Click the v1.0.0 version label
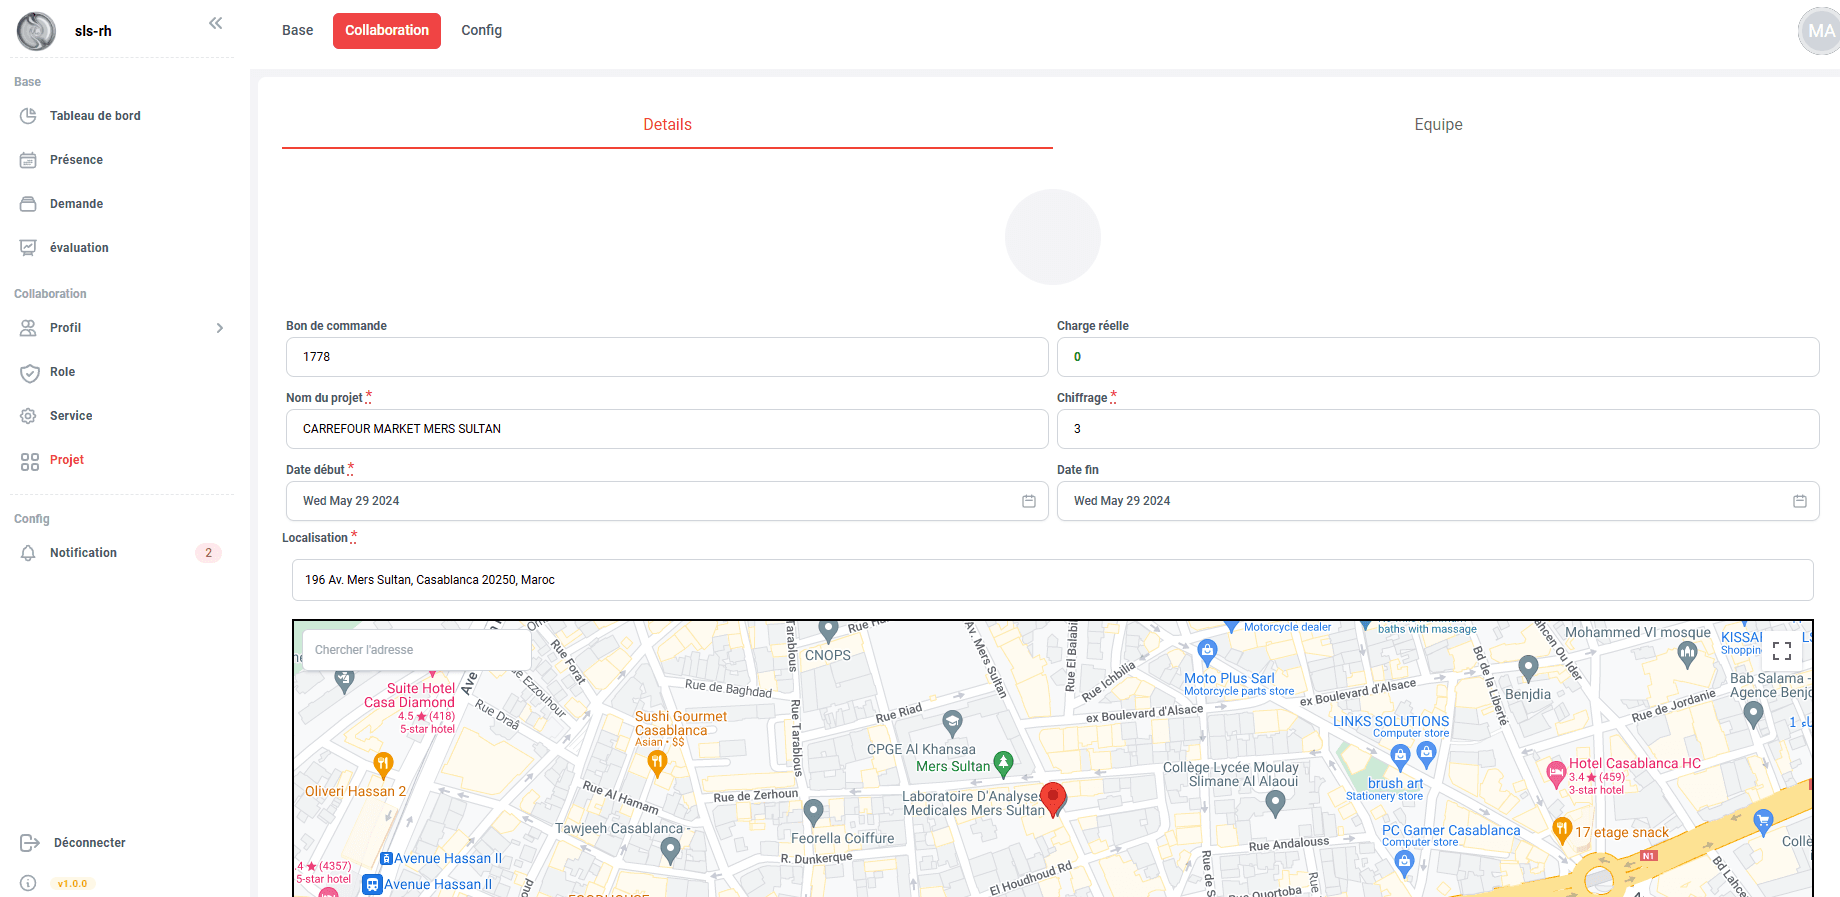This screenshot has height=897, width=1840. [72, 884]
